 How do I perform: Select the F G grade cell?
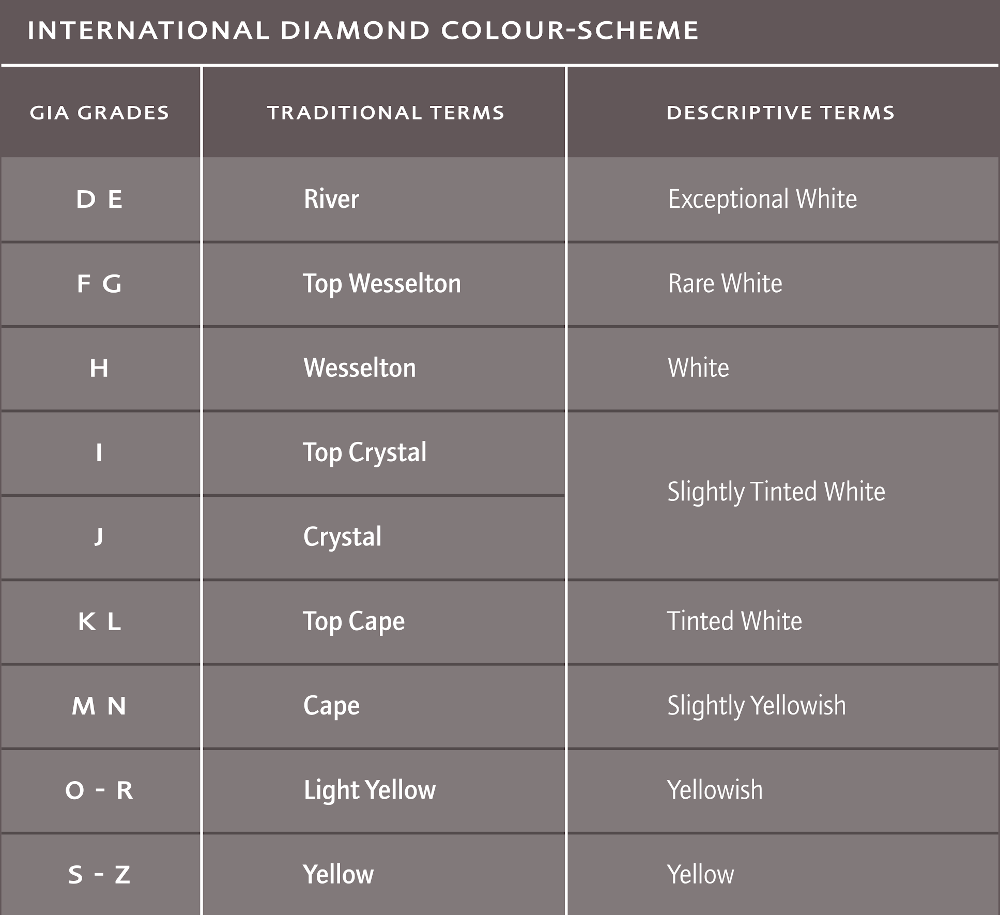point(99,284)
